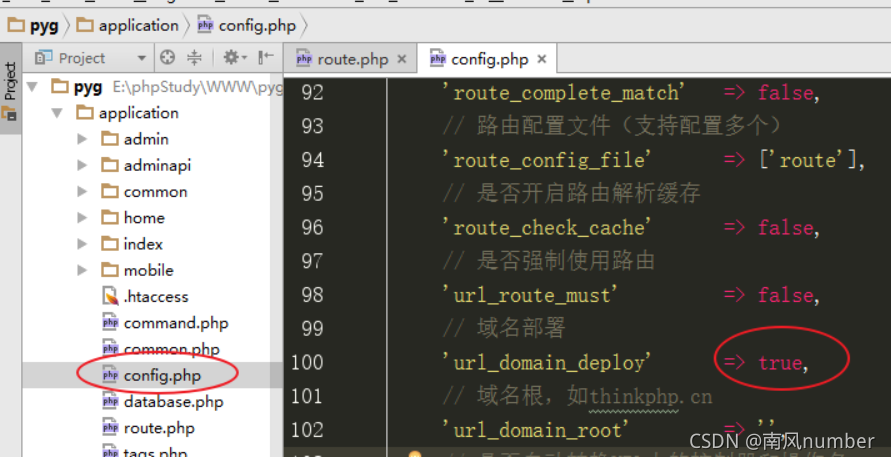This screenshot has height=460, width=891.
Task: Open the Project panel settings gear
Action: point(234,57)
